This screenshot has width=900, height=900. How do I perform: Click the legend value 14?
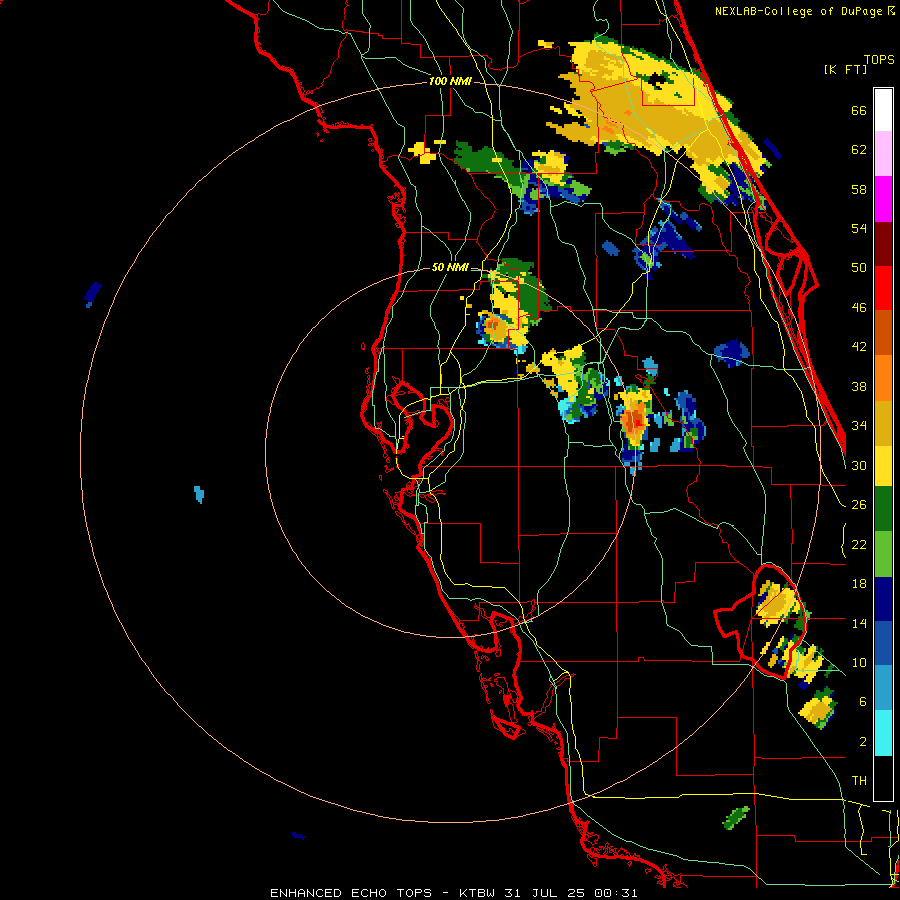coord(859,623)
